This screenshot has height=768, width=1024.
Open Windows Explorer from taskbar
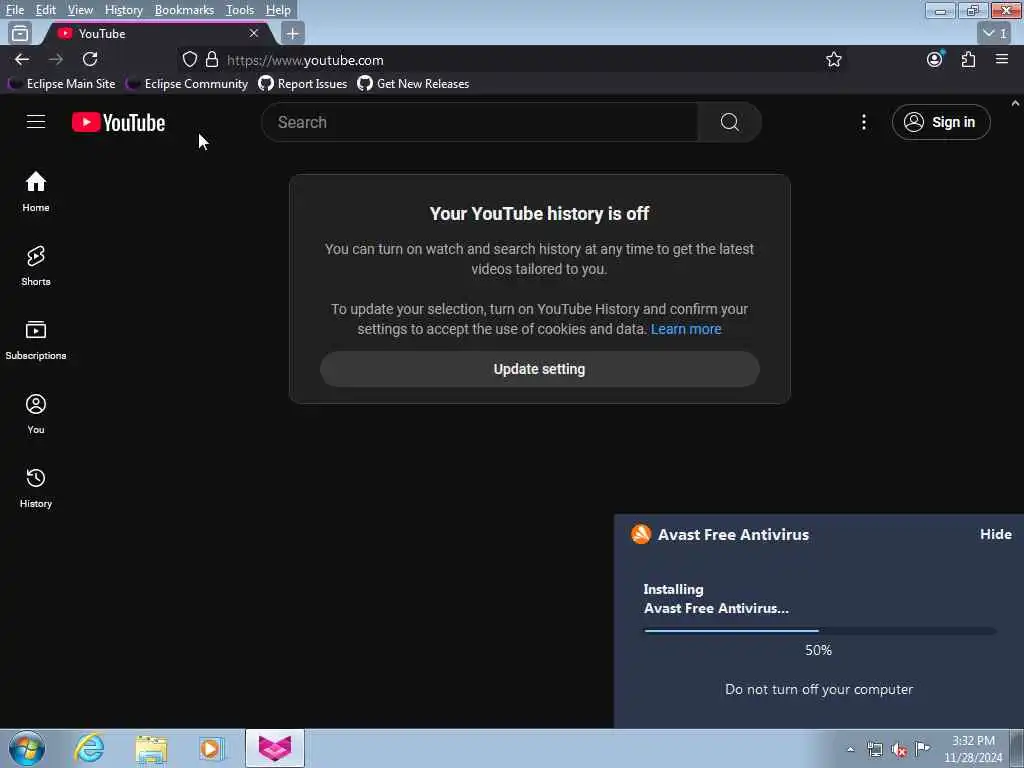pos(152,748)
